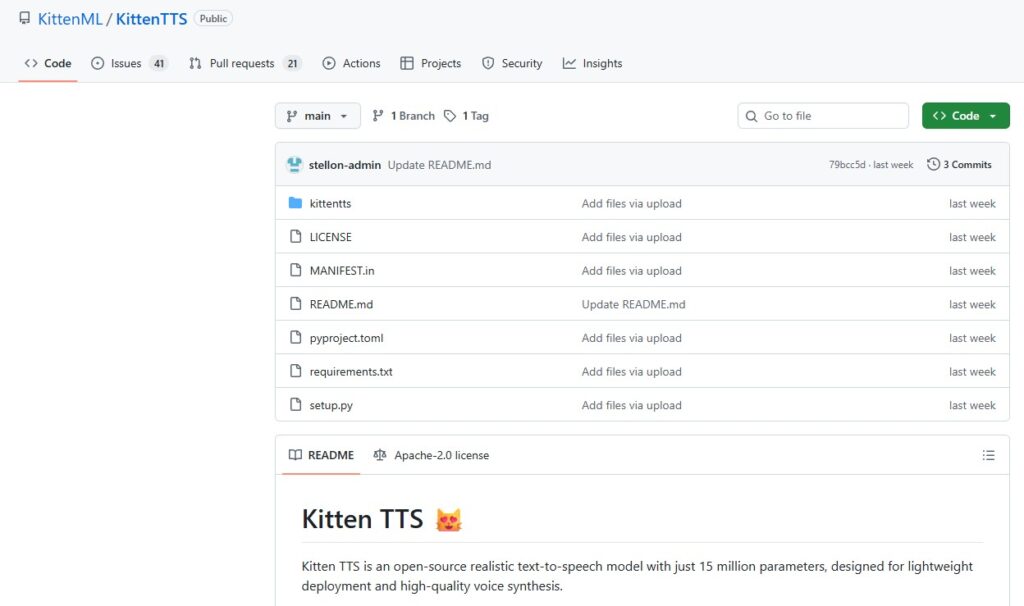Open the green Code dropdown button
Viewport: 1024px width, 606px height.
click(966, 116)
